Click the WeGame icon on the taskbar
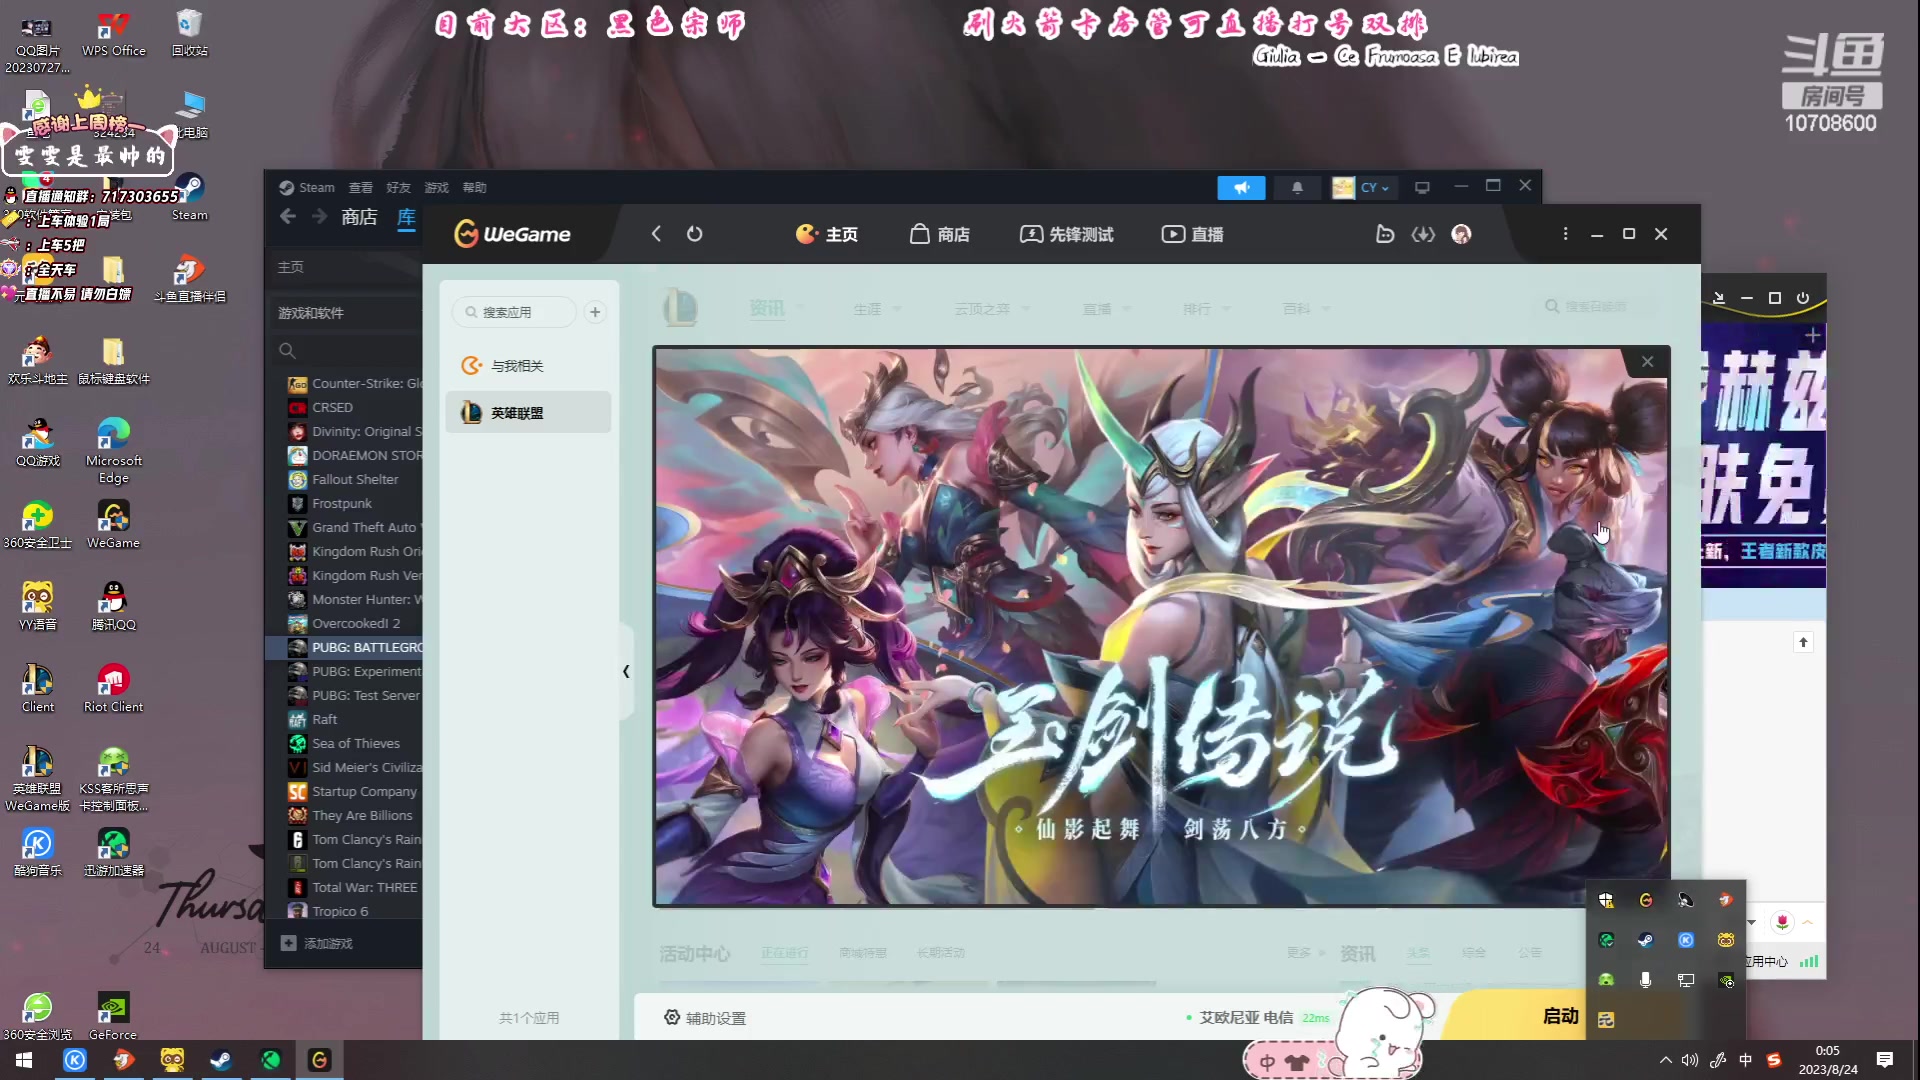1920x1080 pixels. point(320,1059)
